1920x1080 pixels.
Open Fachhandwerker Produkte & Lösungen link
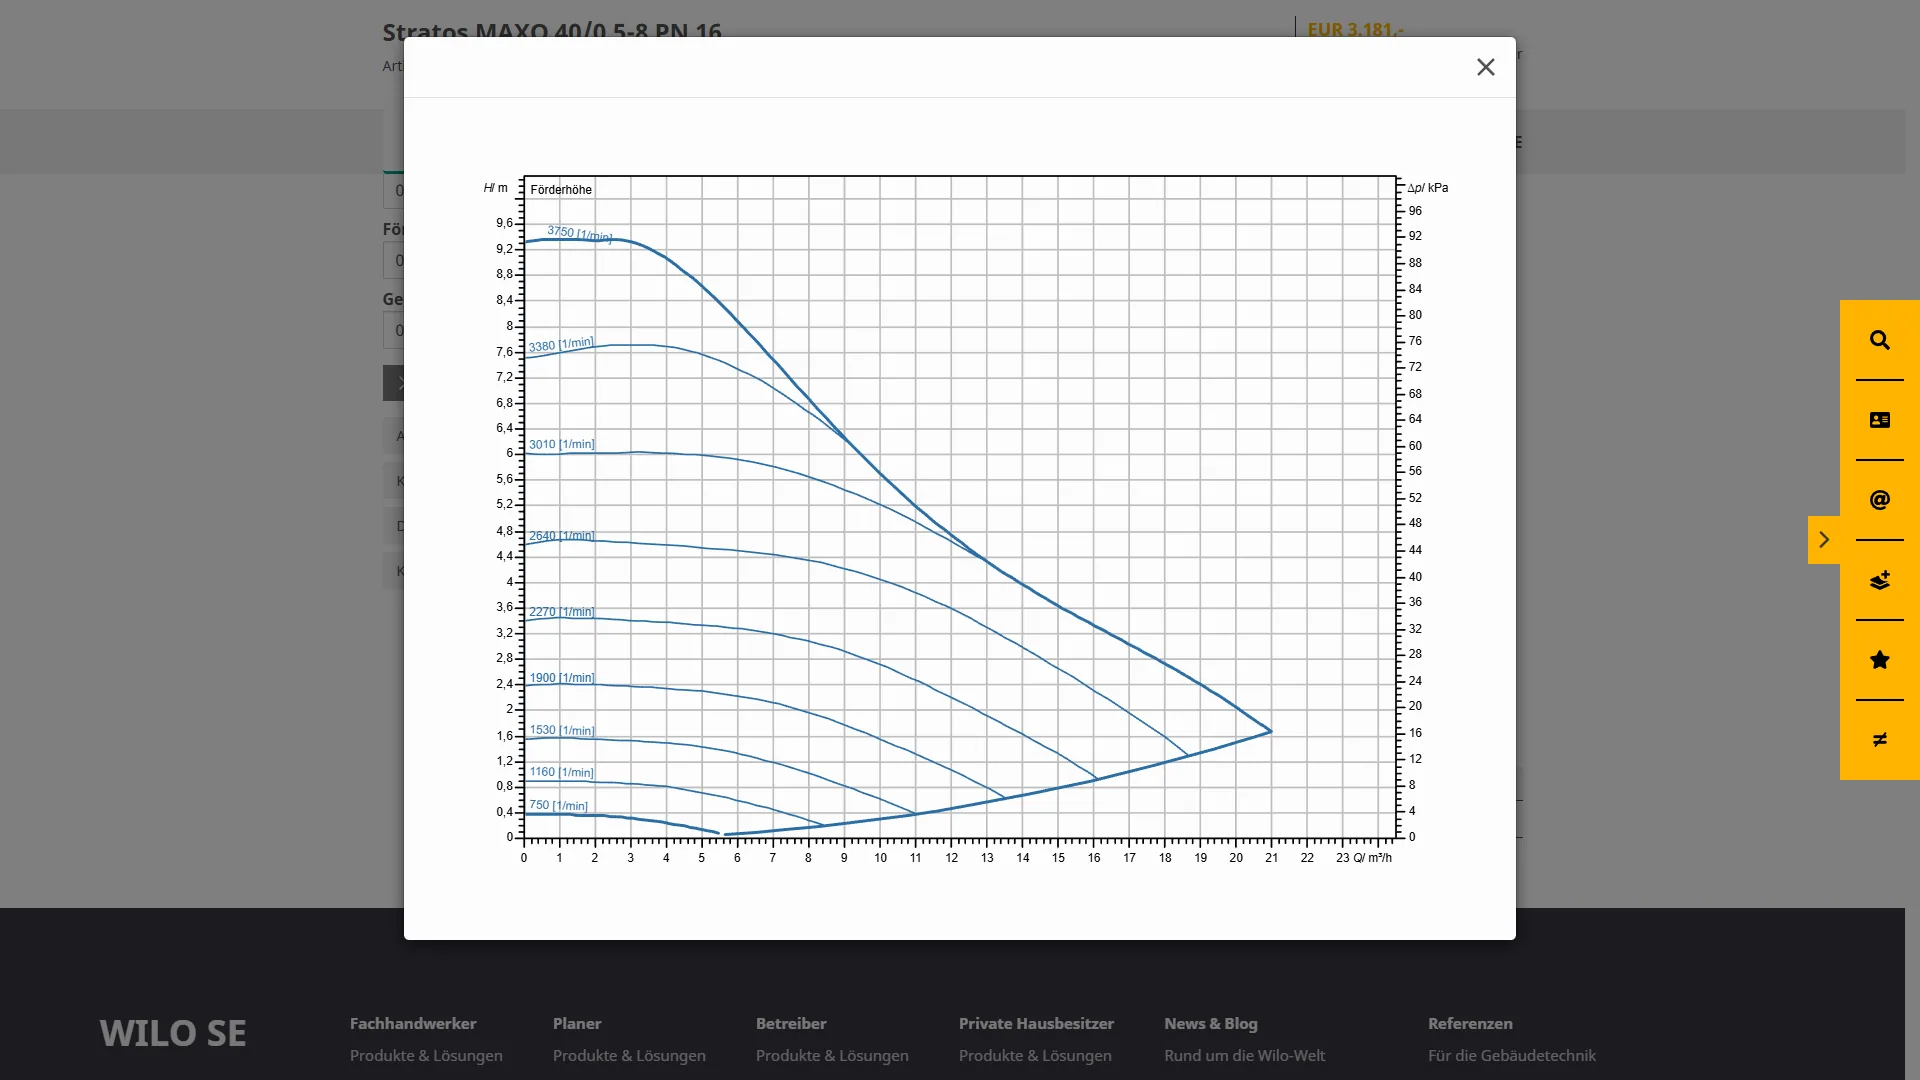(x=426, y=1056)
